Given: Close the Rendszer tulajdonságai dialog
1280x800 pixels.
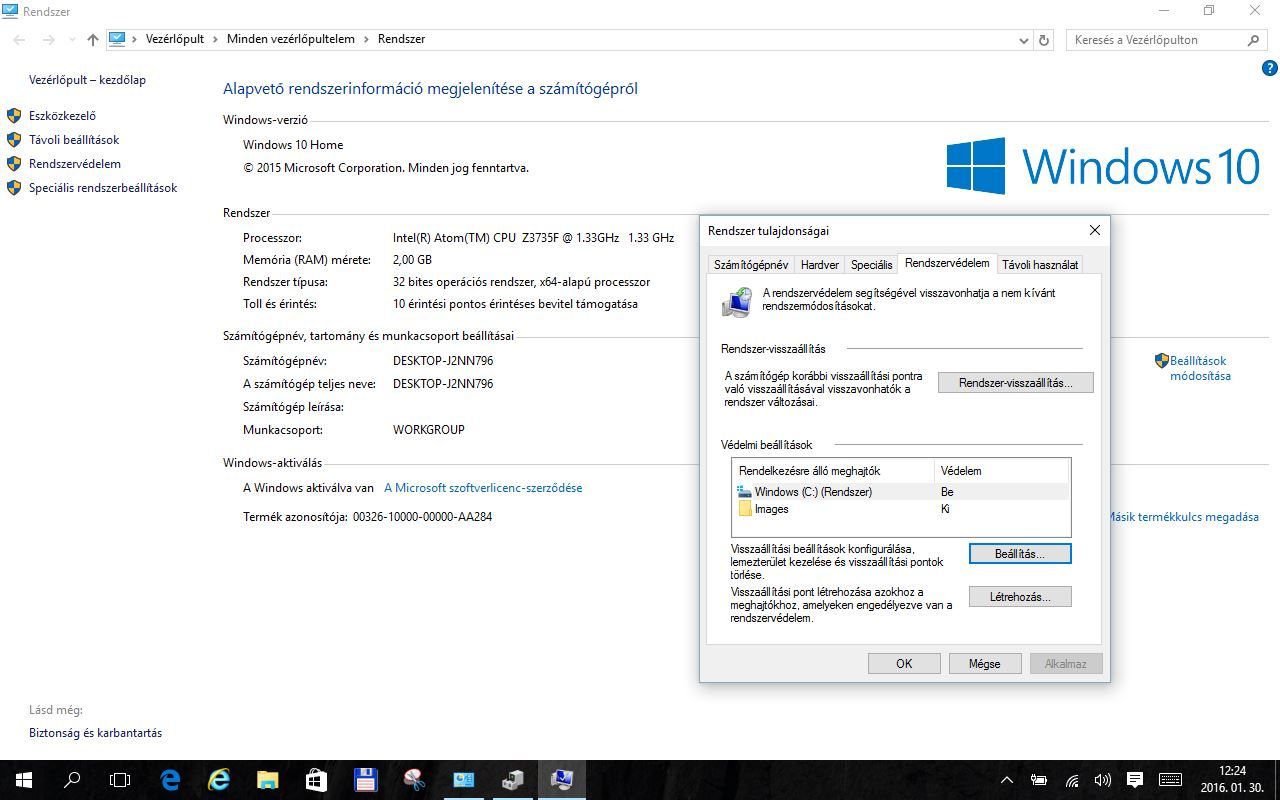Looking at the screenshot, I should click(1094, 230).
